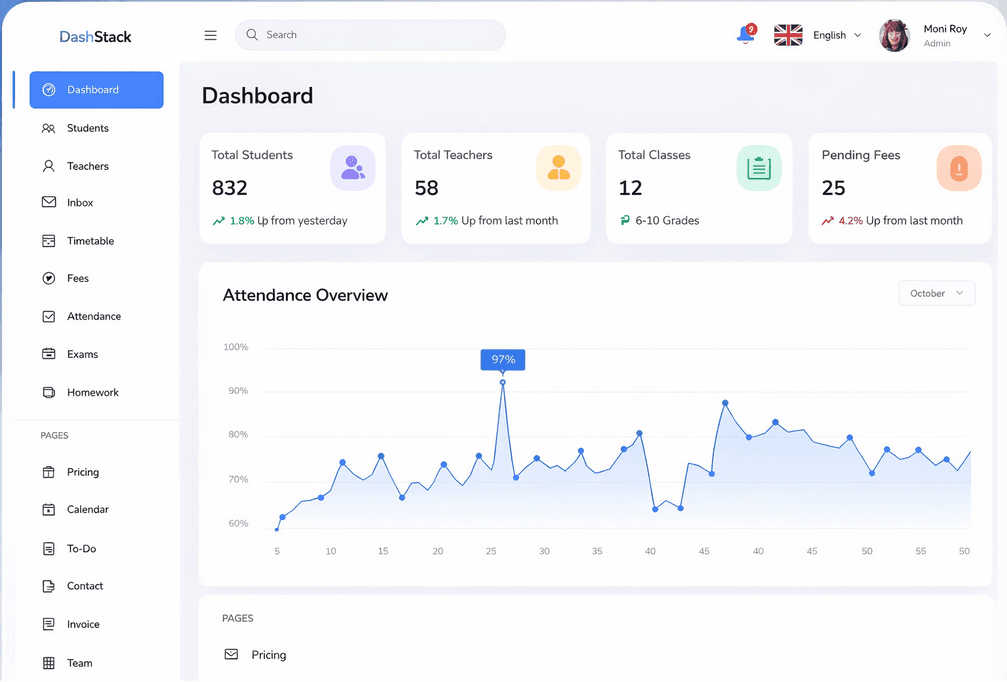Toggle the hamburger sidebar menu icon
The width and height of the screenshot is (1007, 682).
click(210, 35)
